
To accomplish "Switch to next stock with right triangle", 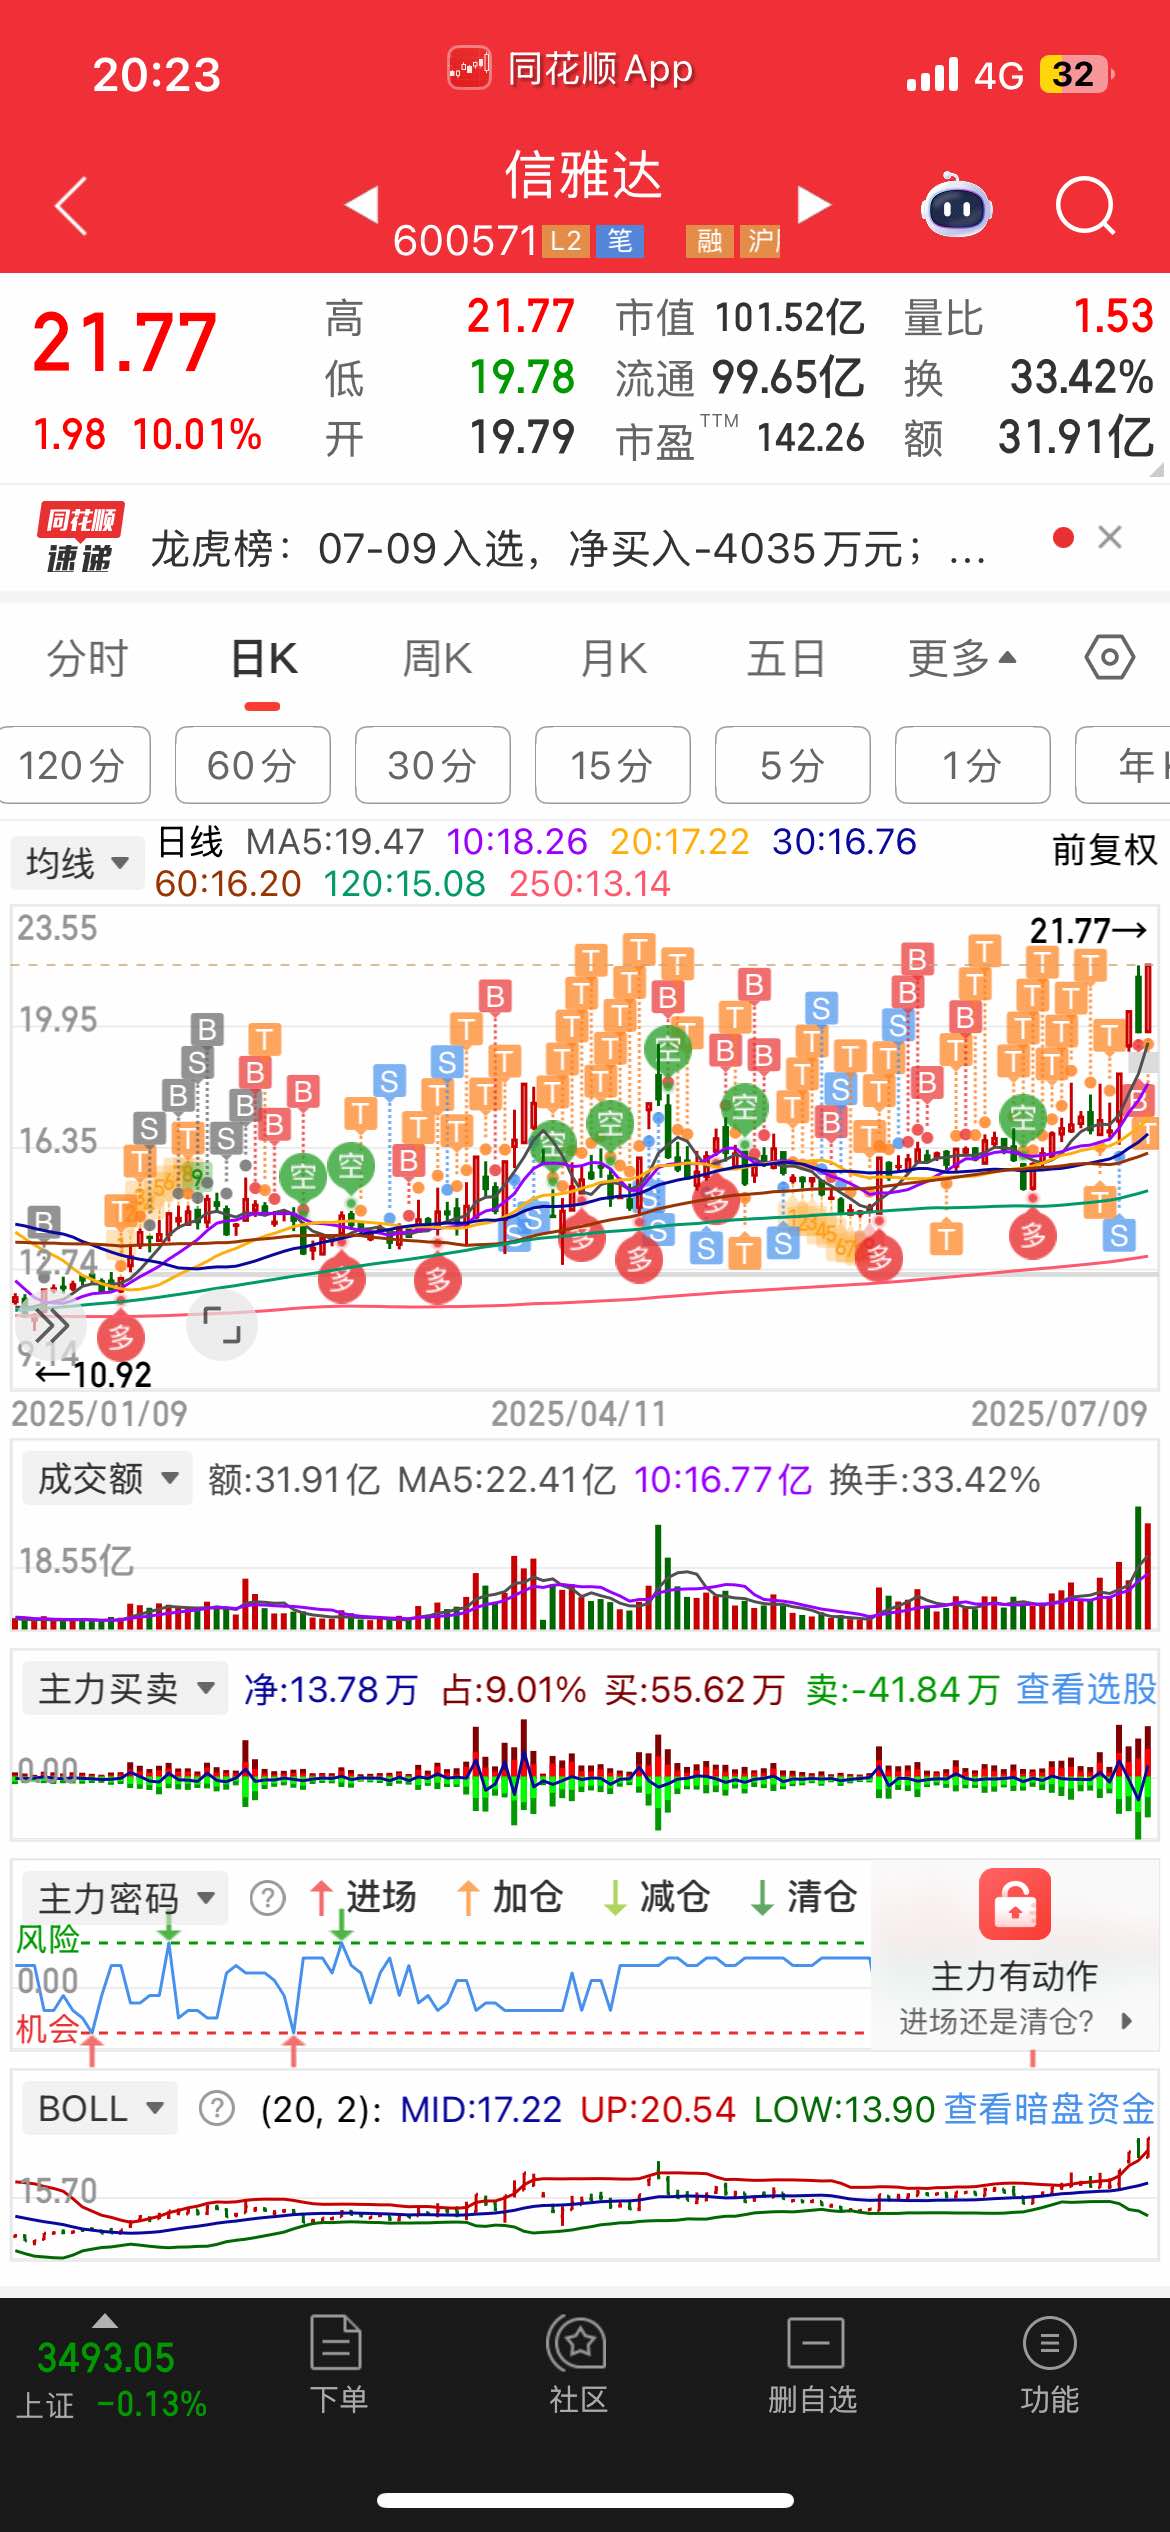I will [x=814, y=204].
